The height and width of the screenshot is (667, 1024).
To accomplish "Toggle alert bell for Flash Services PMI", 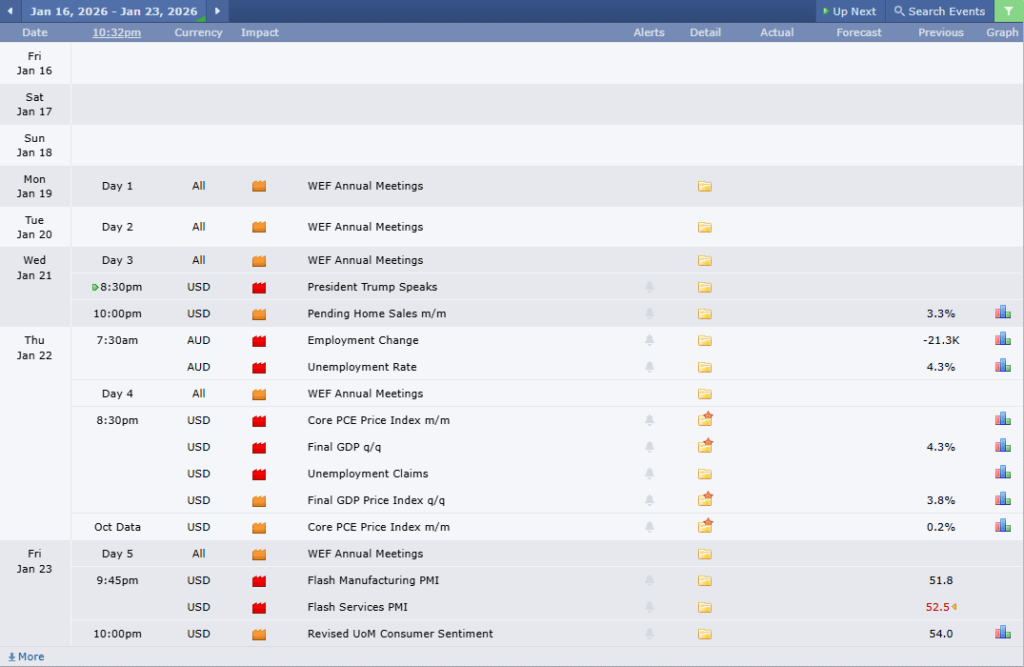I will (x=649, y=607).
